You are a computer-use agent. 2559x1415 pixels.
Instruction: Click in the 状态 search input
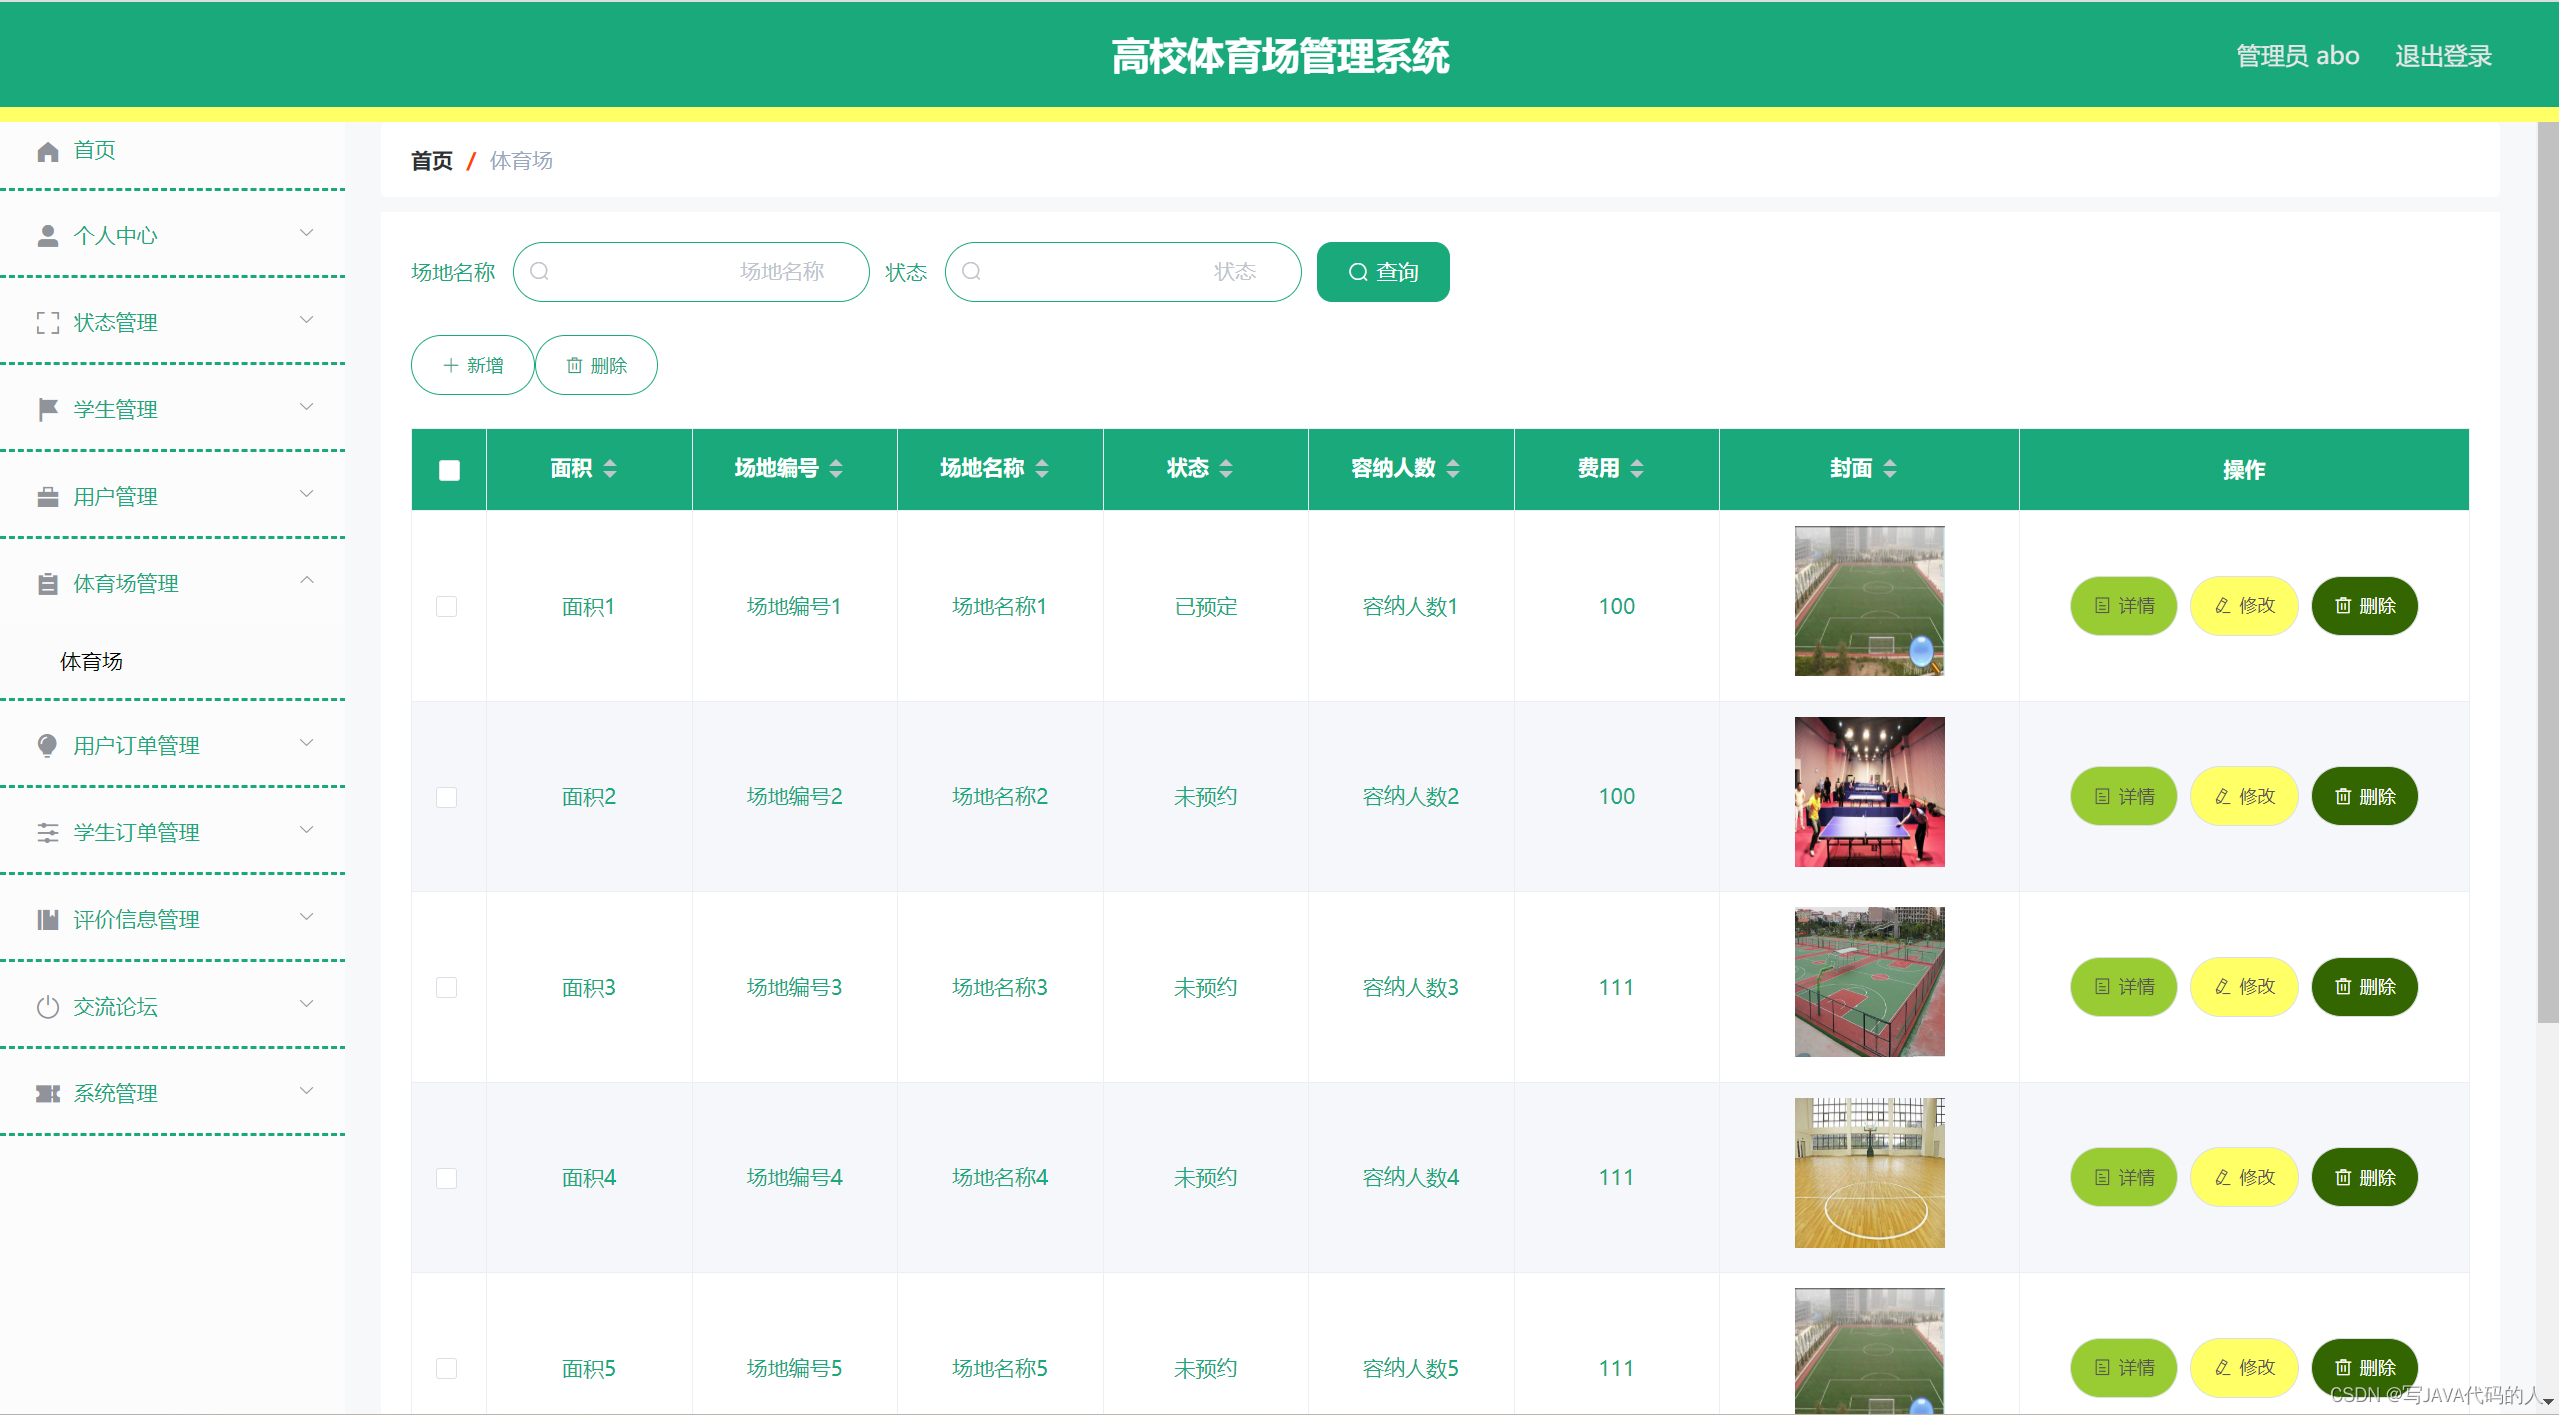[1123, 272]
